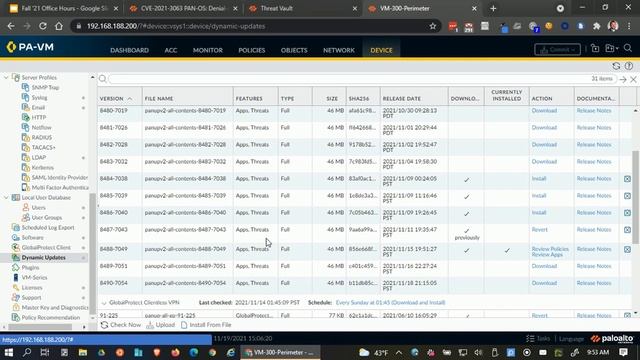Click the browser address bar
This screenshot has width=640, height=360.
[255, 26]
